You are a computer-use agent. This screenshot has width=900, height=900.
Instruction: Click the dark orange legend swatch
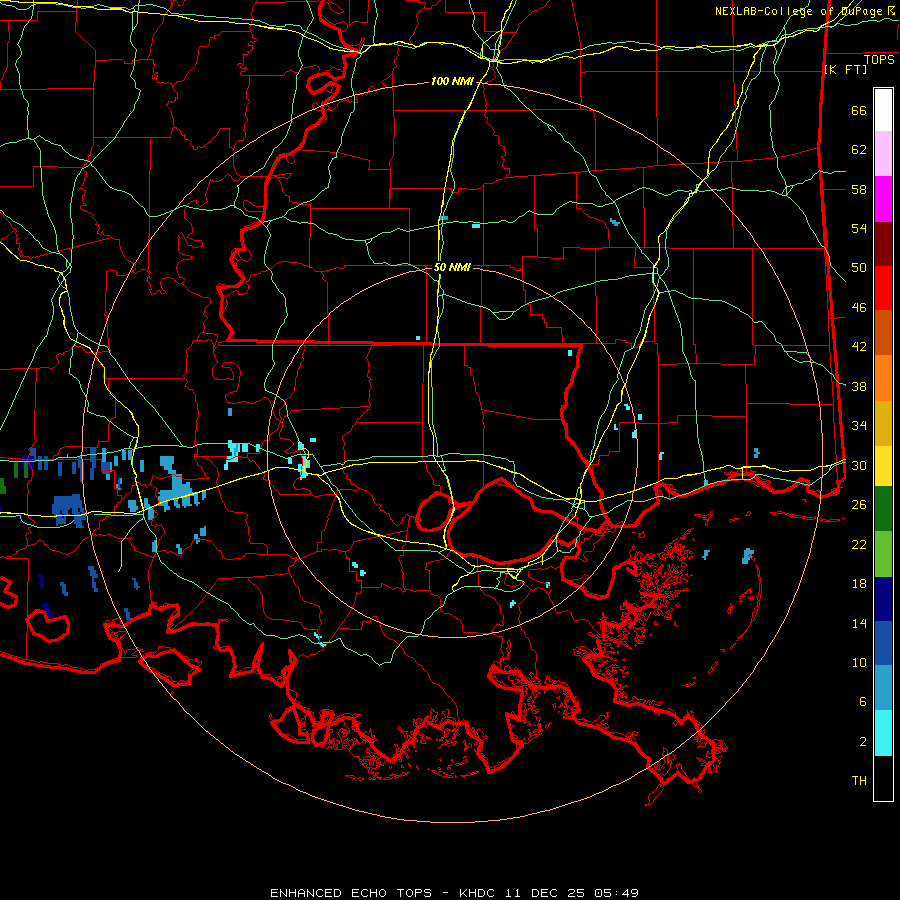(883, 333)
